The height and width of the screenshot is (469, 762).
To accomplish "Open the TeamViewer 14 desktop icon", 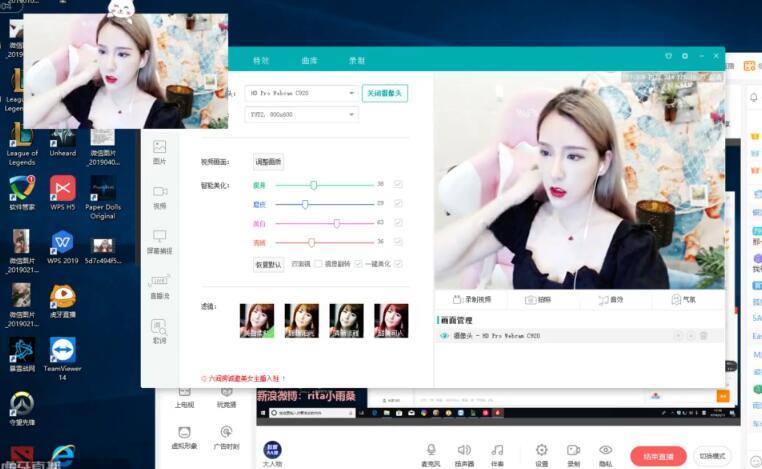I will (63, 359).
